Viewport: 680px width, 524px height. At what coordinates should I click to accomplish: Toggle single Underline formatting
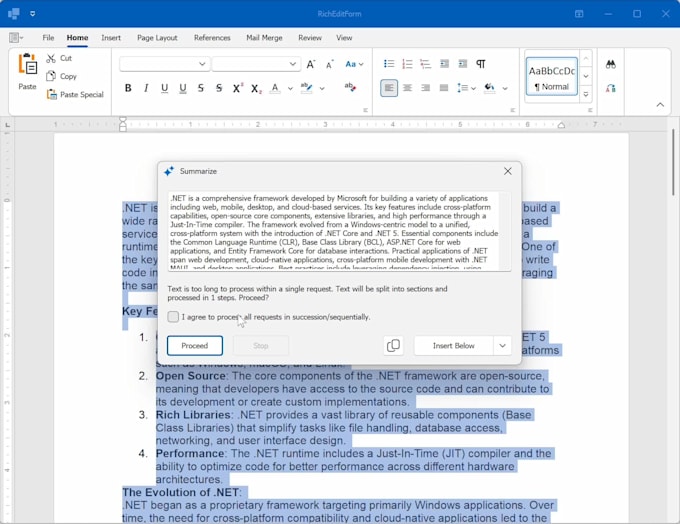[164, 88]
